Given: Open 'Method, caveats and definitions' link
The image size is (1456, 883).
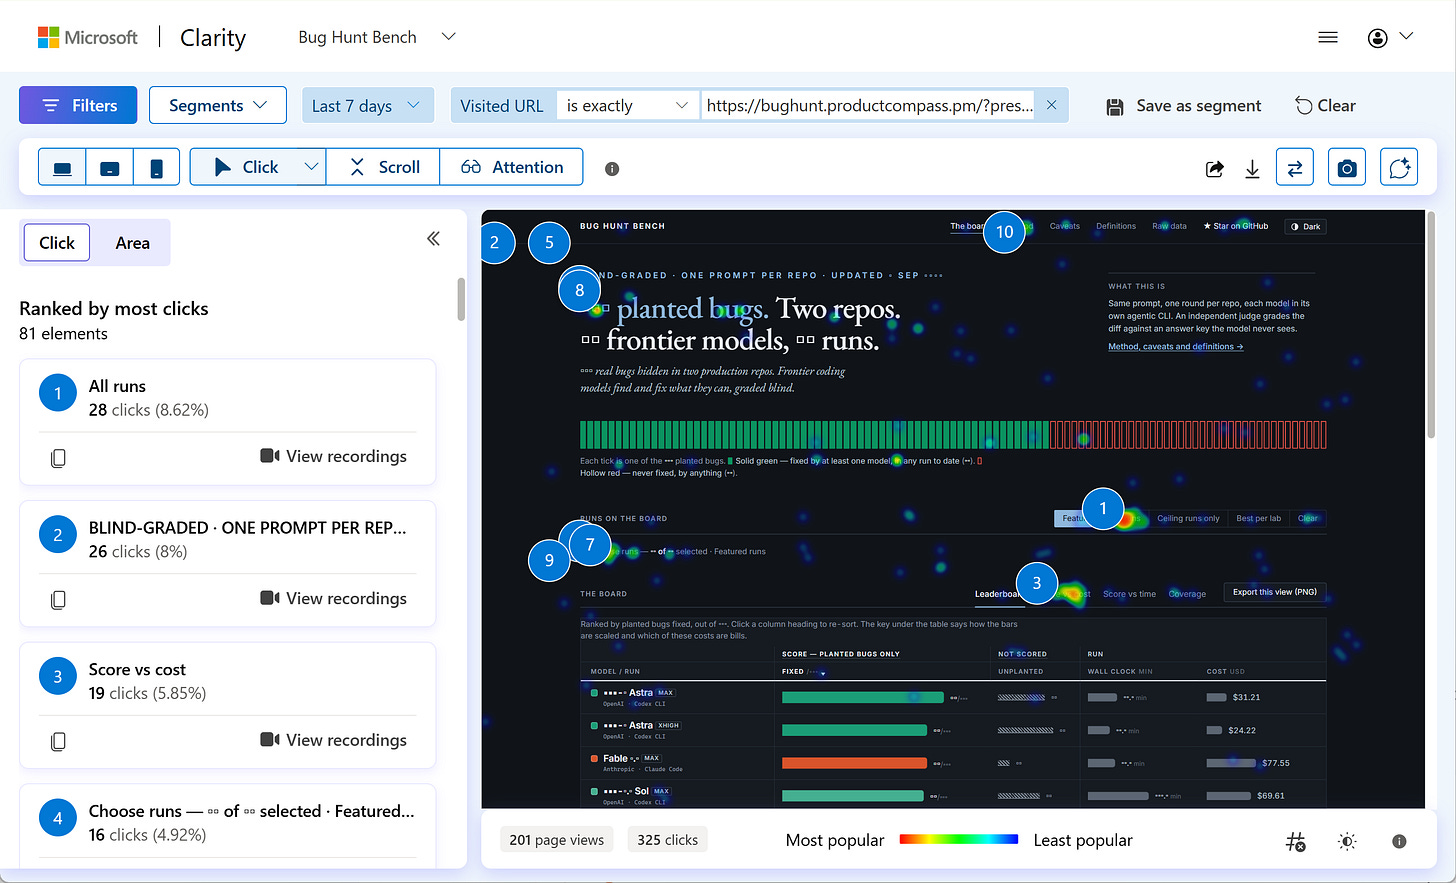Looking at the screenshot, I should 1175,347.
